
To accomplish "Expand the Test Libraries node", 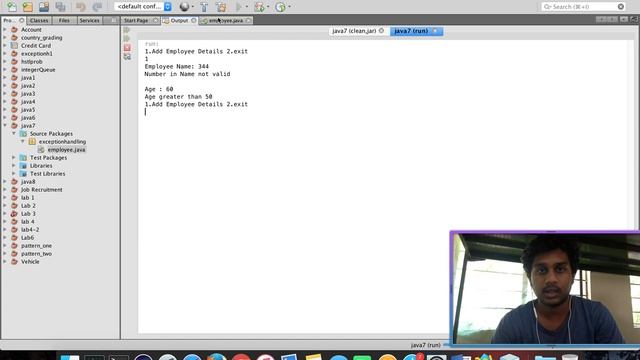I will pyautogui.click(x=14, y=173).
